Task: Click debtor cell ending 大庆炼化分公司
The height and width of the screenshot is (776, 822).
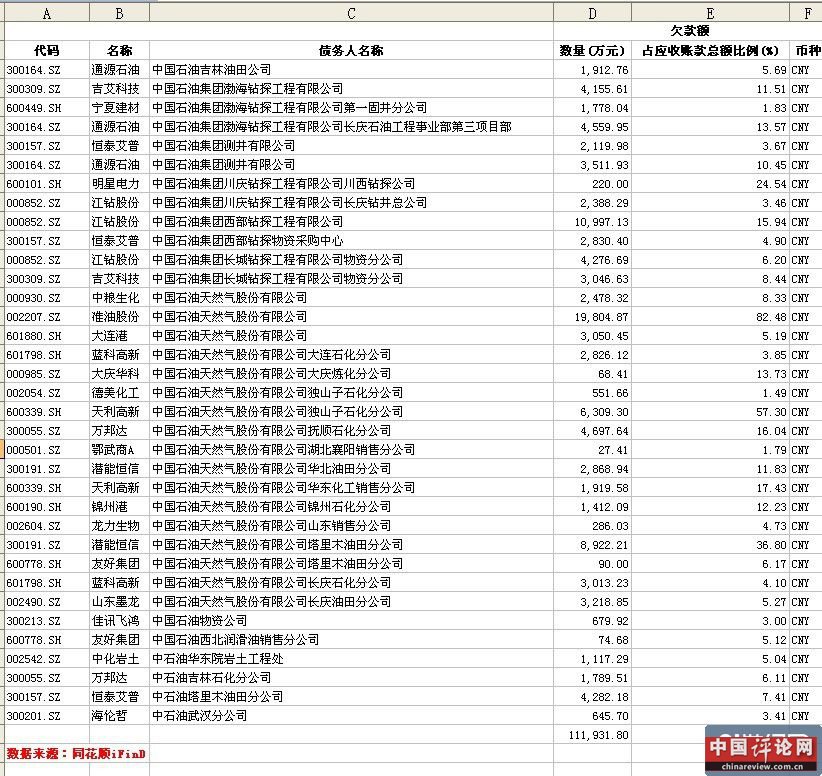Action: click(x=351, y=374)
